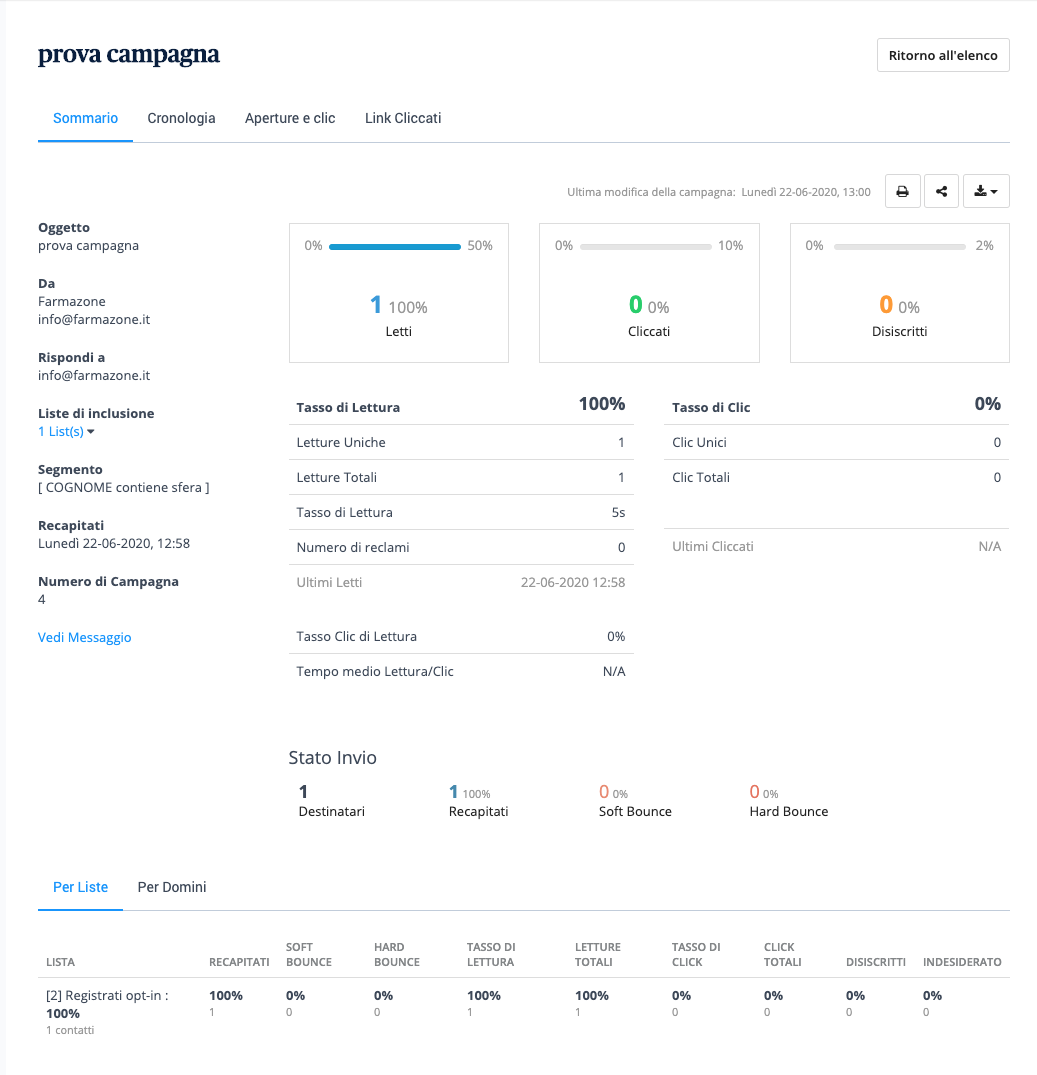
Task: Switch to the Per Domini tab
Action: click(172, 887)
